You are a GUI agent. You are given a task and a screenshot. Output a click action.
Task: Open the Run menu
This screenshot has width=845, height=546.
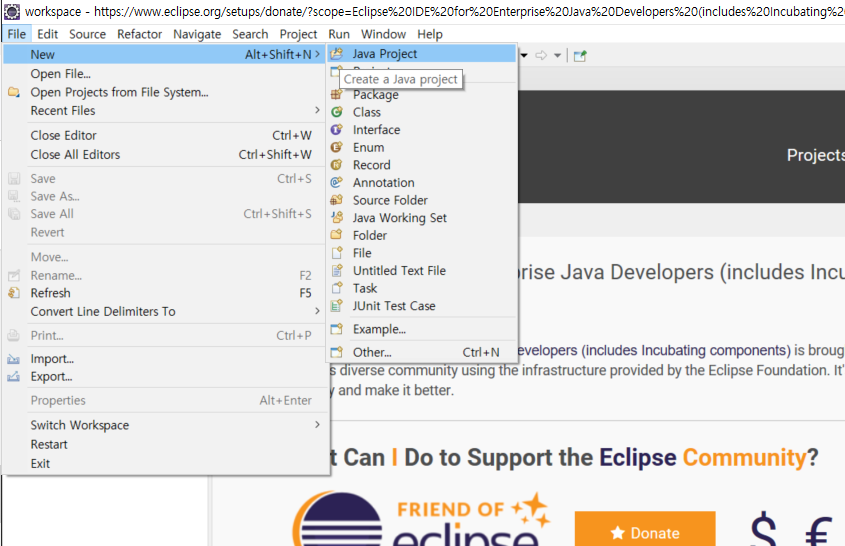pyautogui.click(x=339, y=34)
